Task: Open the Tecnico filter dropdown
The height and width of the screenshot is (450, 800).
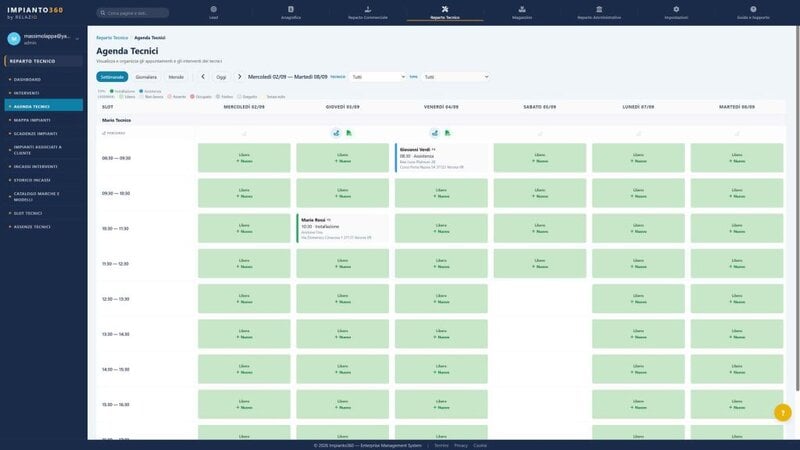Action: [x=378, y=77]
